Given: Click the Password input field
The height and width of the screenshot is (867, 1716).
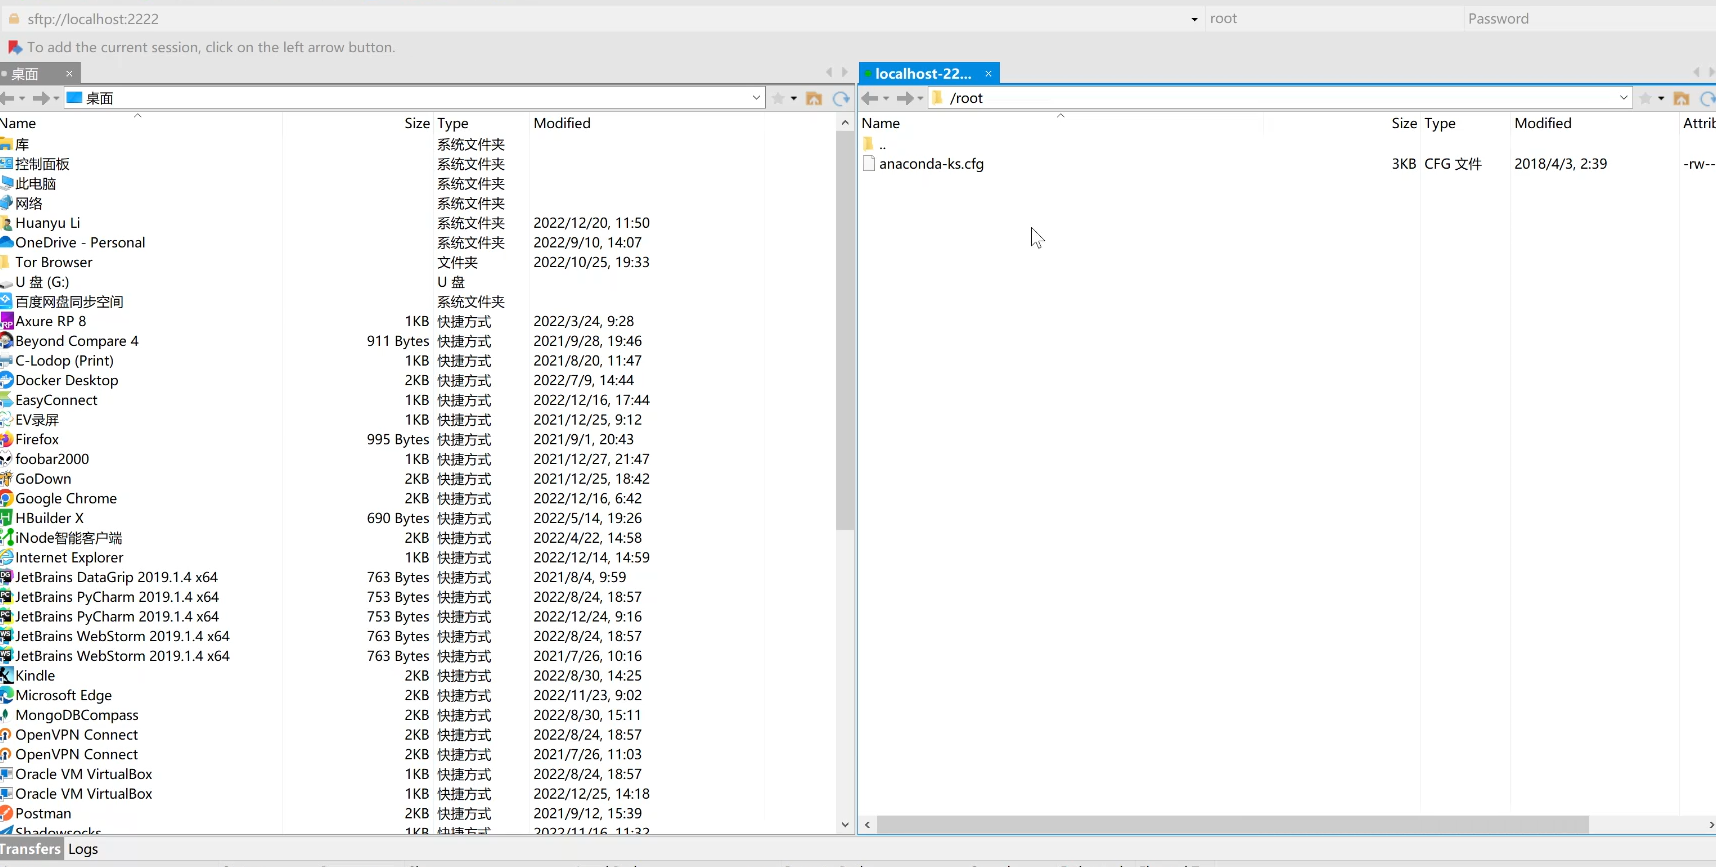Looking at the screenshot, I should pyautogui.click(x=1590, y=19).
